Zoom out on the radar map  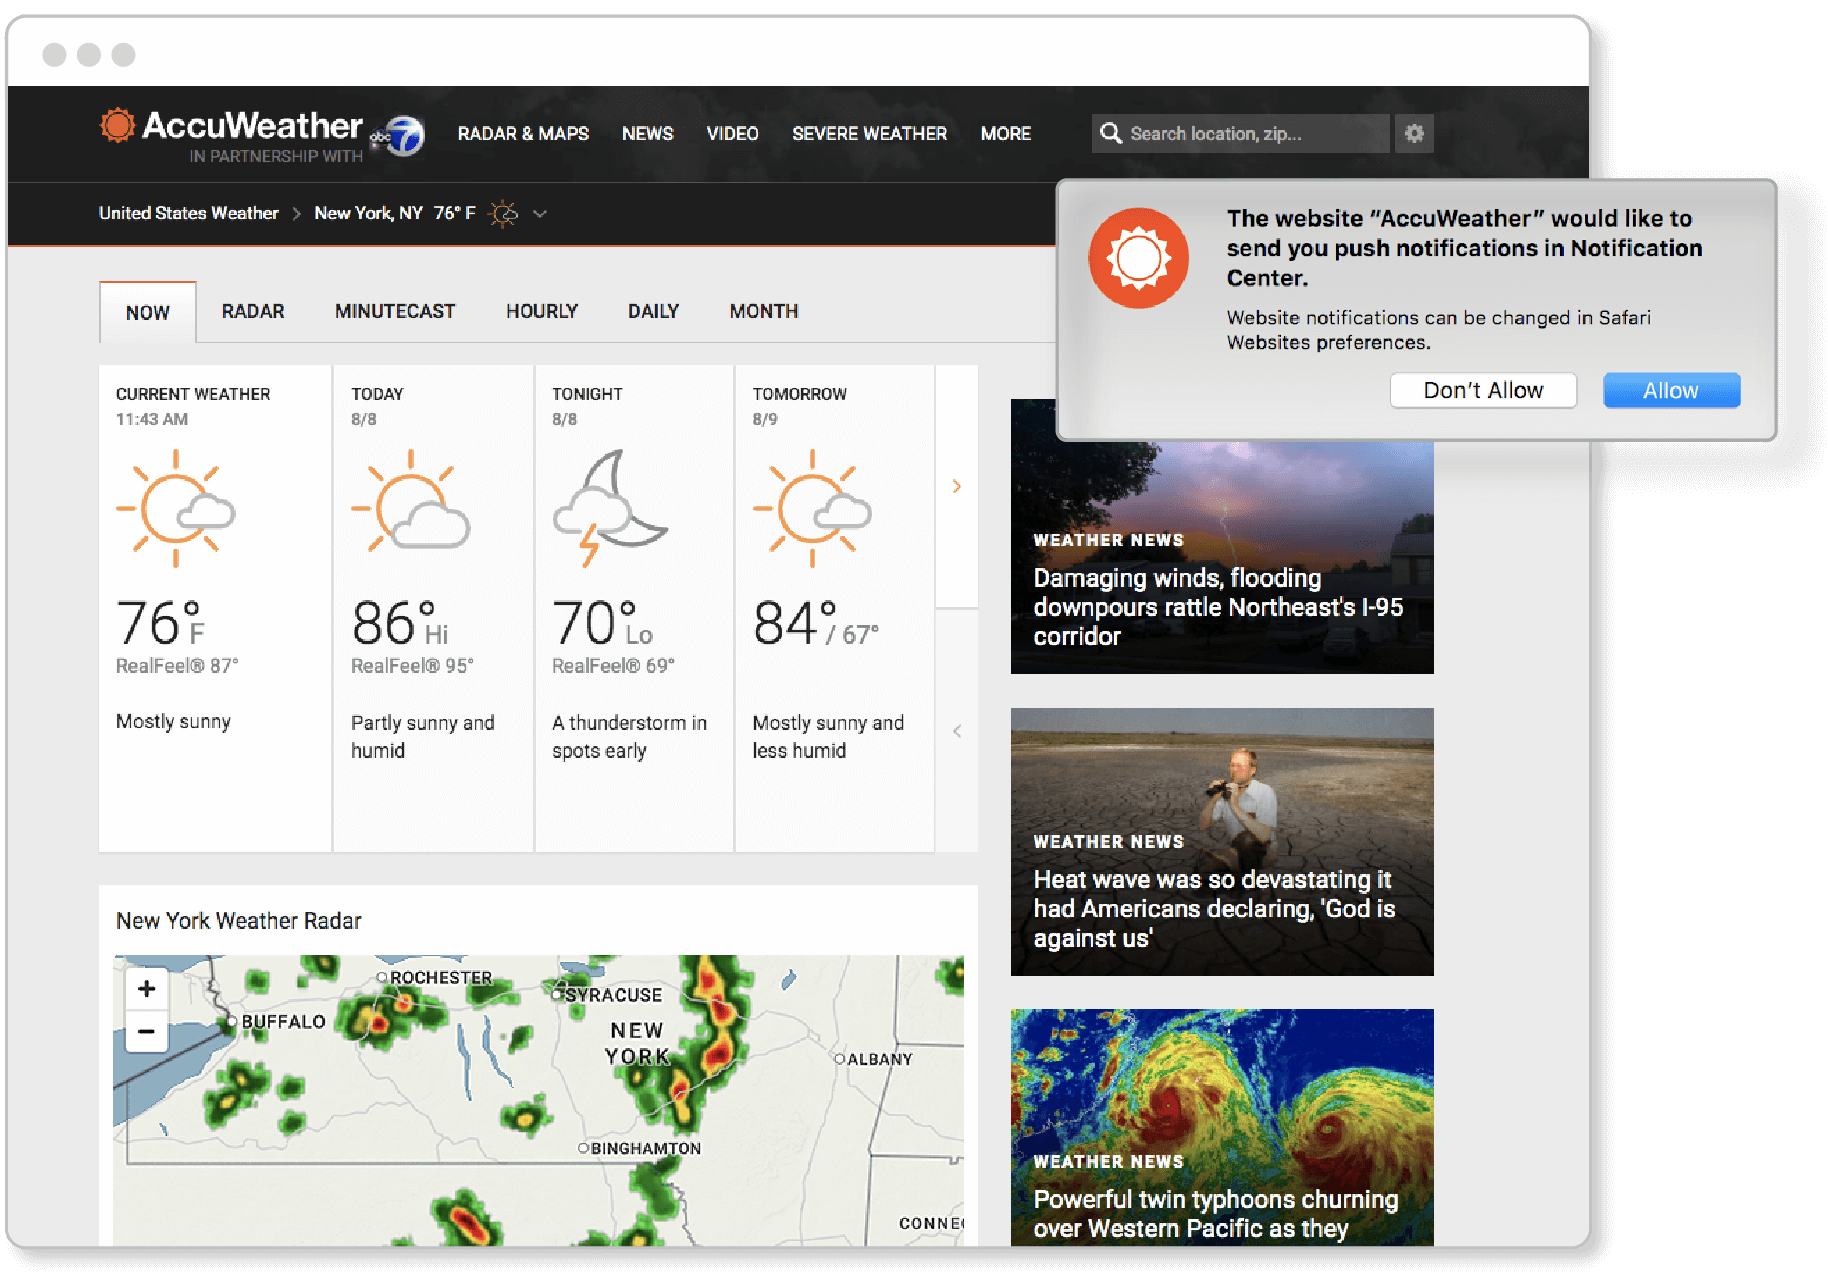pos(147,1031)
